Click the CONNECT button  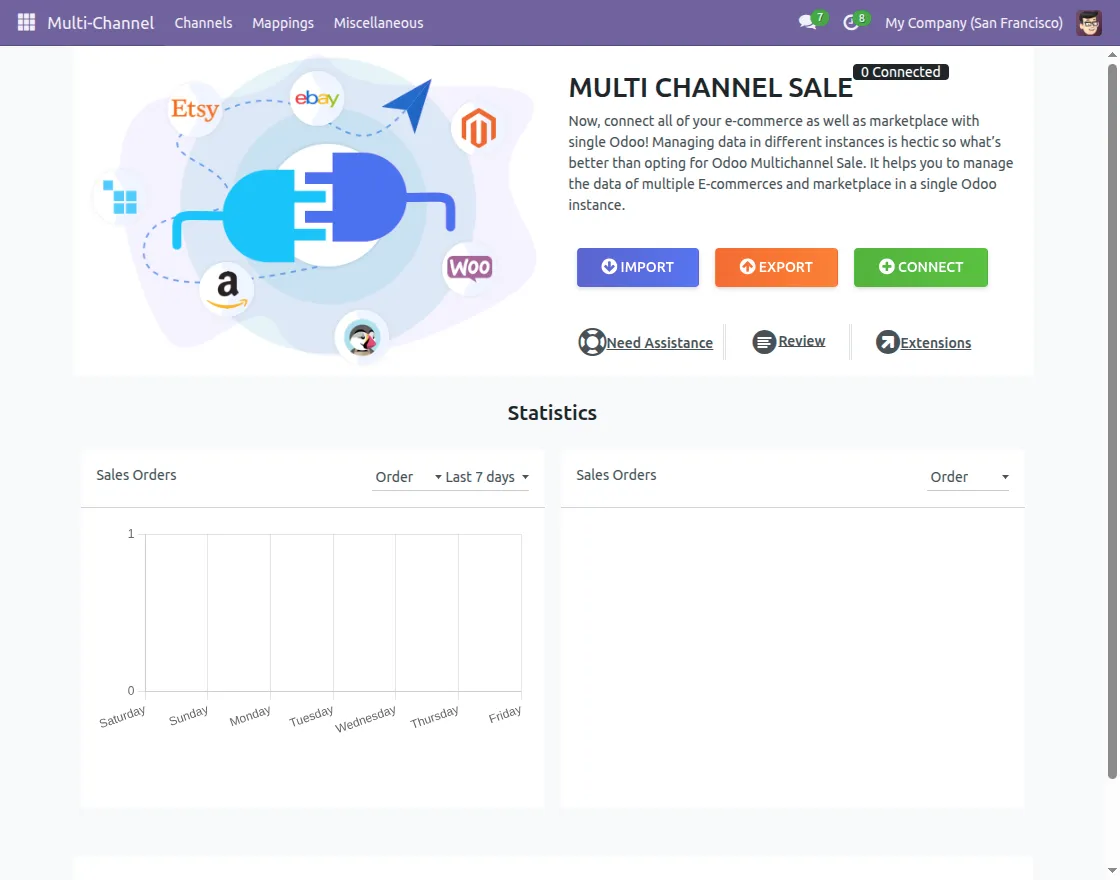point(920,267)
